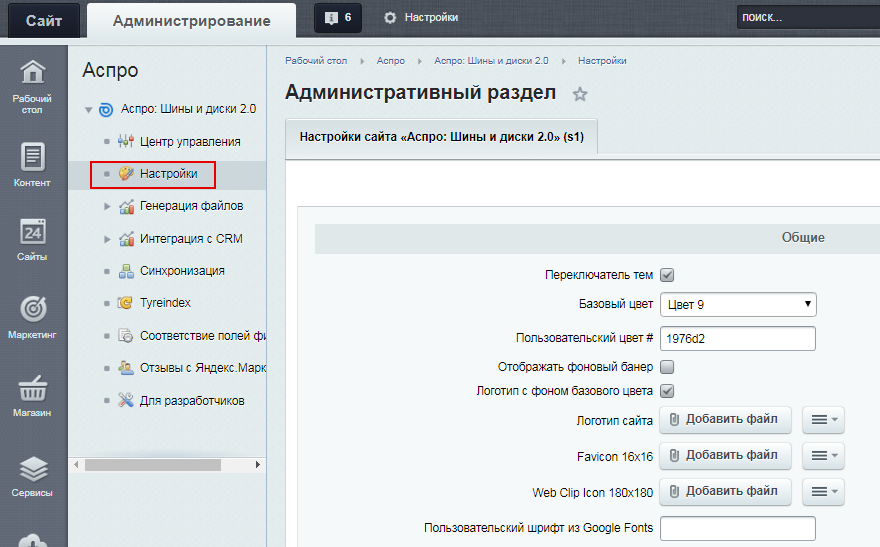
Task: Click the Соответствие полей icon
Action: (126, 335)
